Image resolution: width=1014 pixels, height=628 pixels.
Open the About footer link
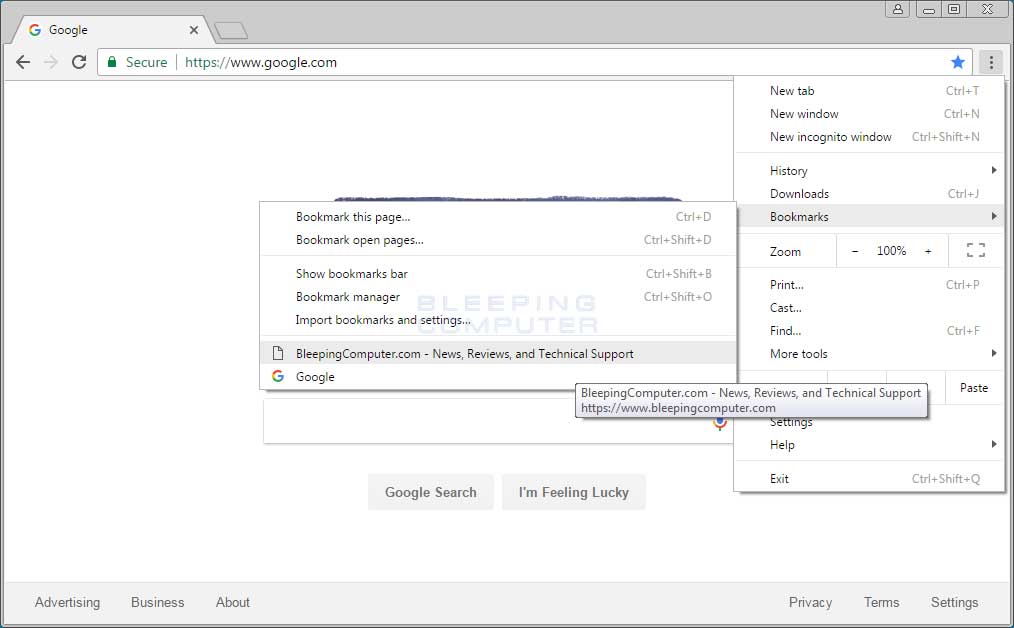(233, 602)
